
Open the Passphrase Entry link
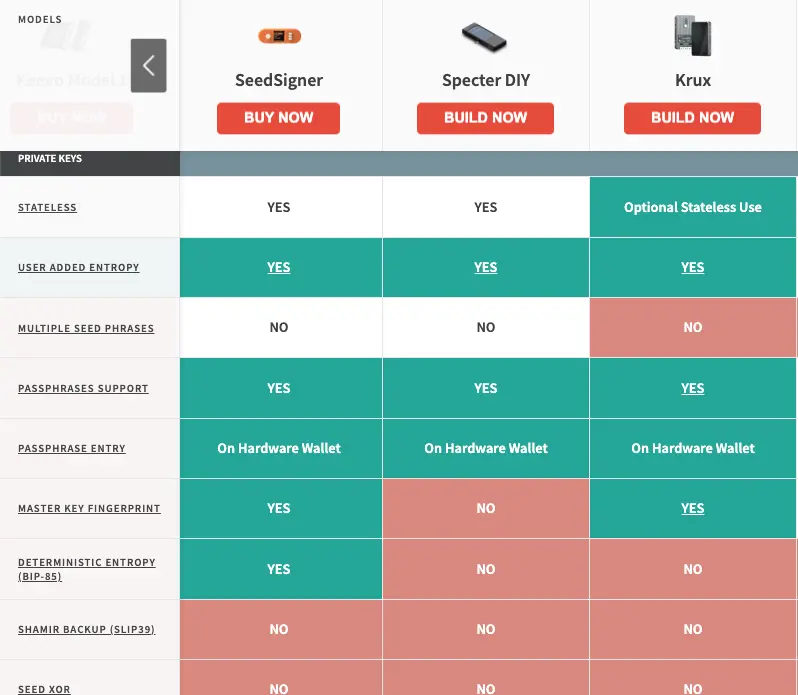72,449
